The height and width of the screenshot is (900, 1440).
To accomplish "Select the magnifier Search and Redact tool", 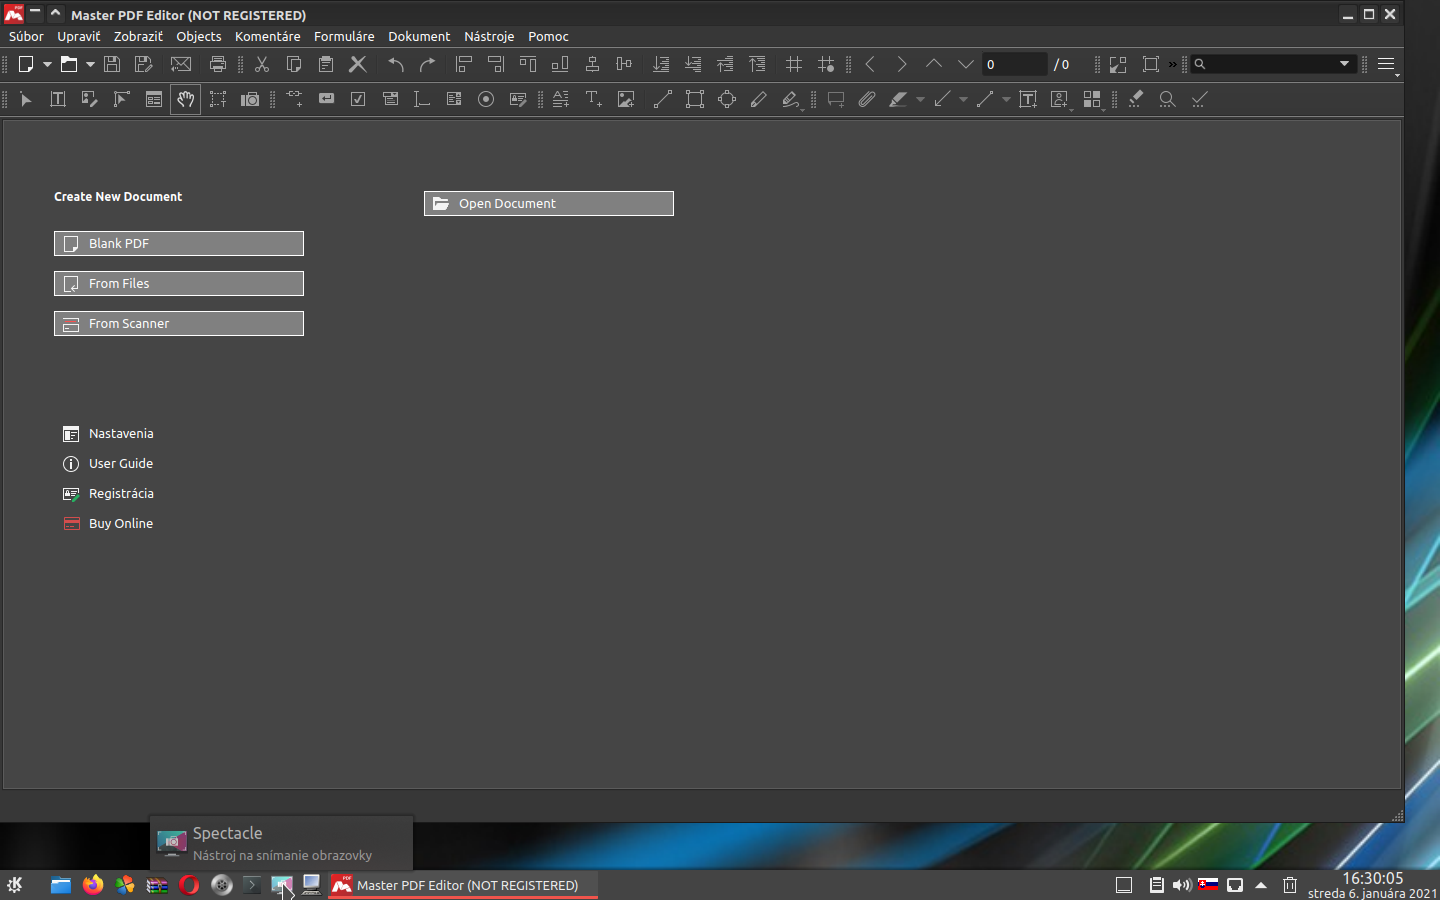I will tap(1167, 99).
